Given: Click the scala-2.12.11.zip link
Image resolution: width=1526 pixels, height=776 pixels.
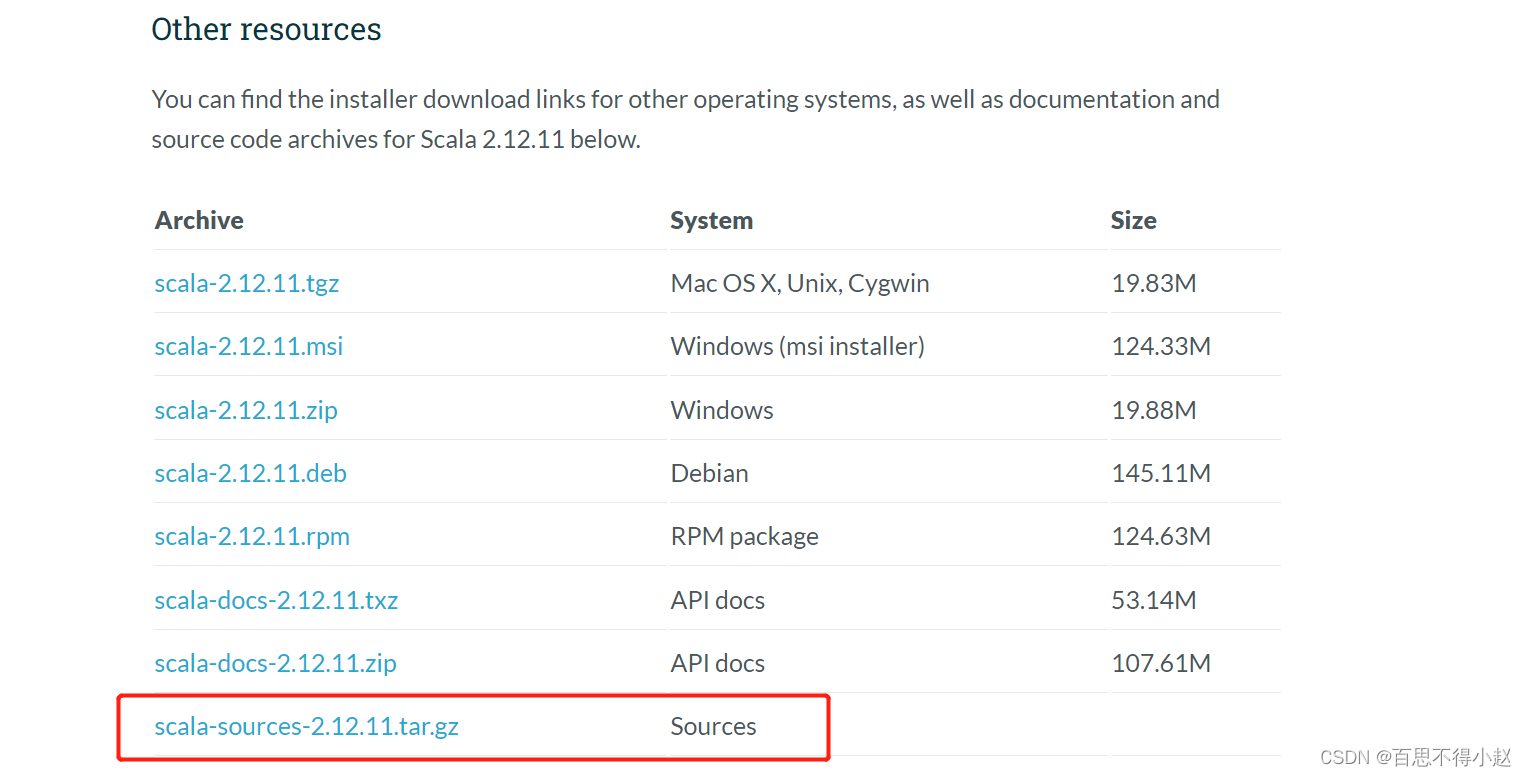Looking at the screenshot, I should click(x=246, y=410).
